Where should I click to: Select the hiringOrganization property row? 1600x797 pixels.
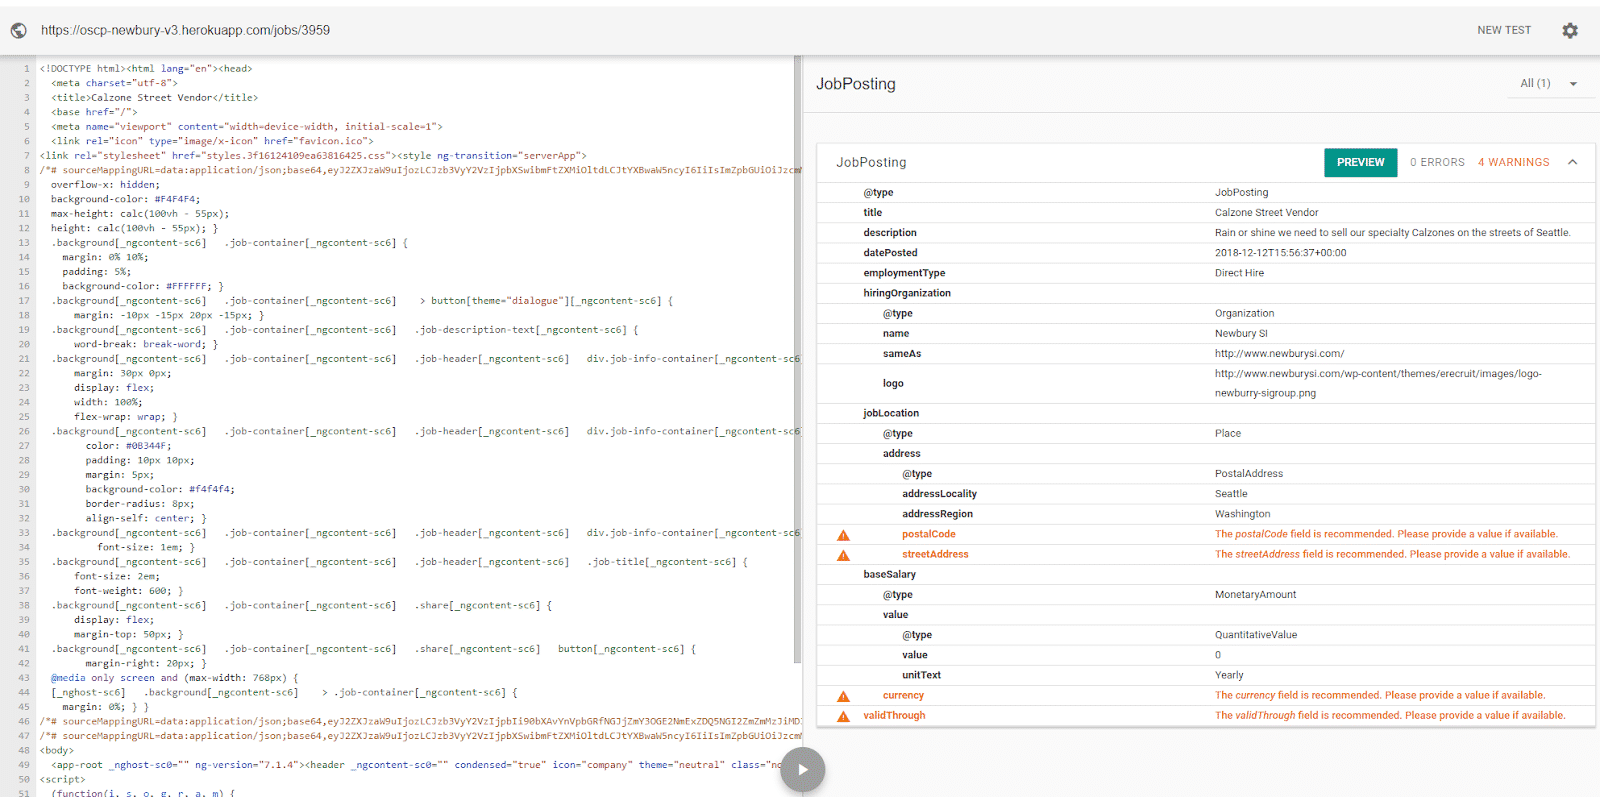click(x=907, y=293)
